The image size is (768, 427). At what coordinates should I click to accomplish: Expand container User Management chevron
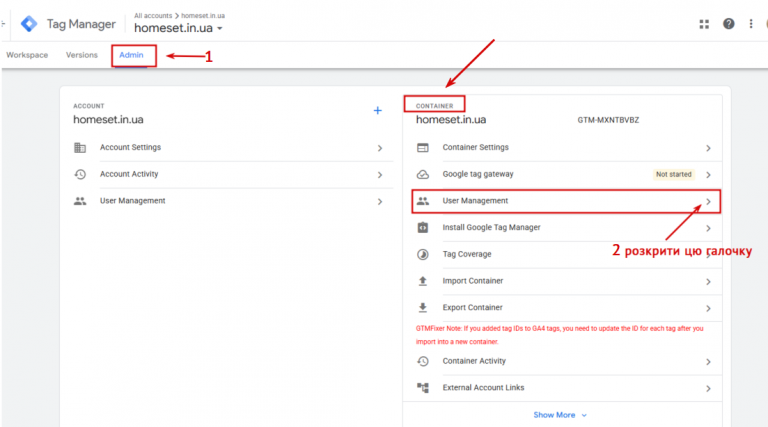[708, 201]
